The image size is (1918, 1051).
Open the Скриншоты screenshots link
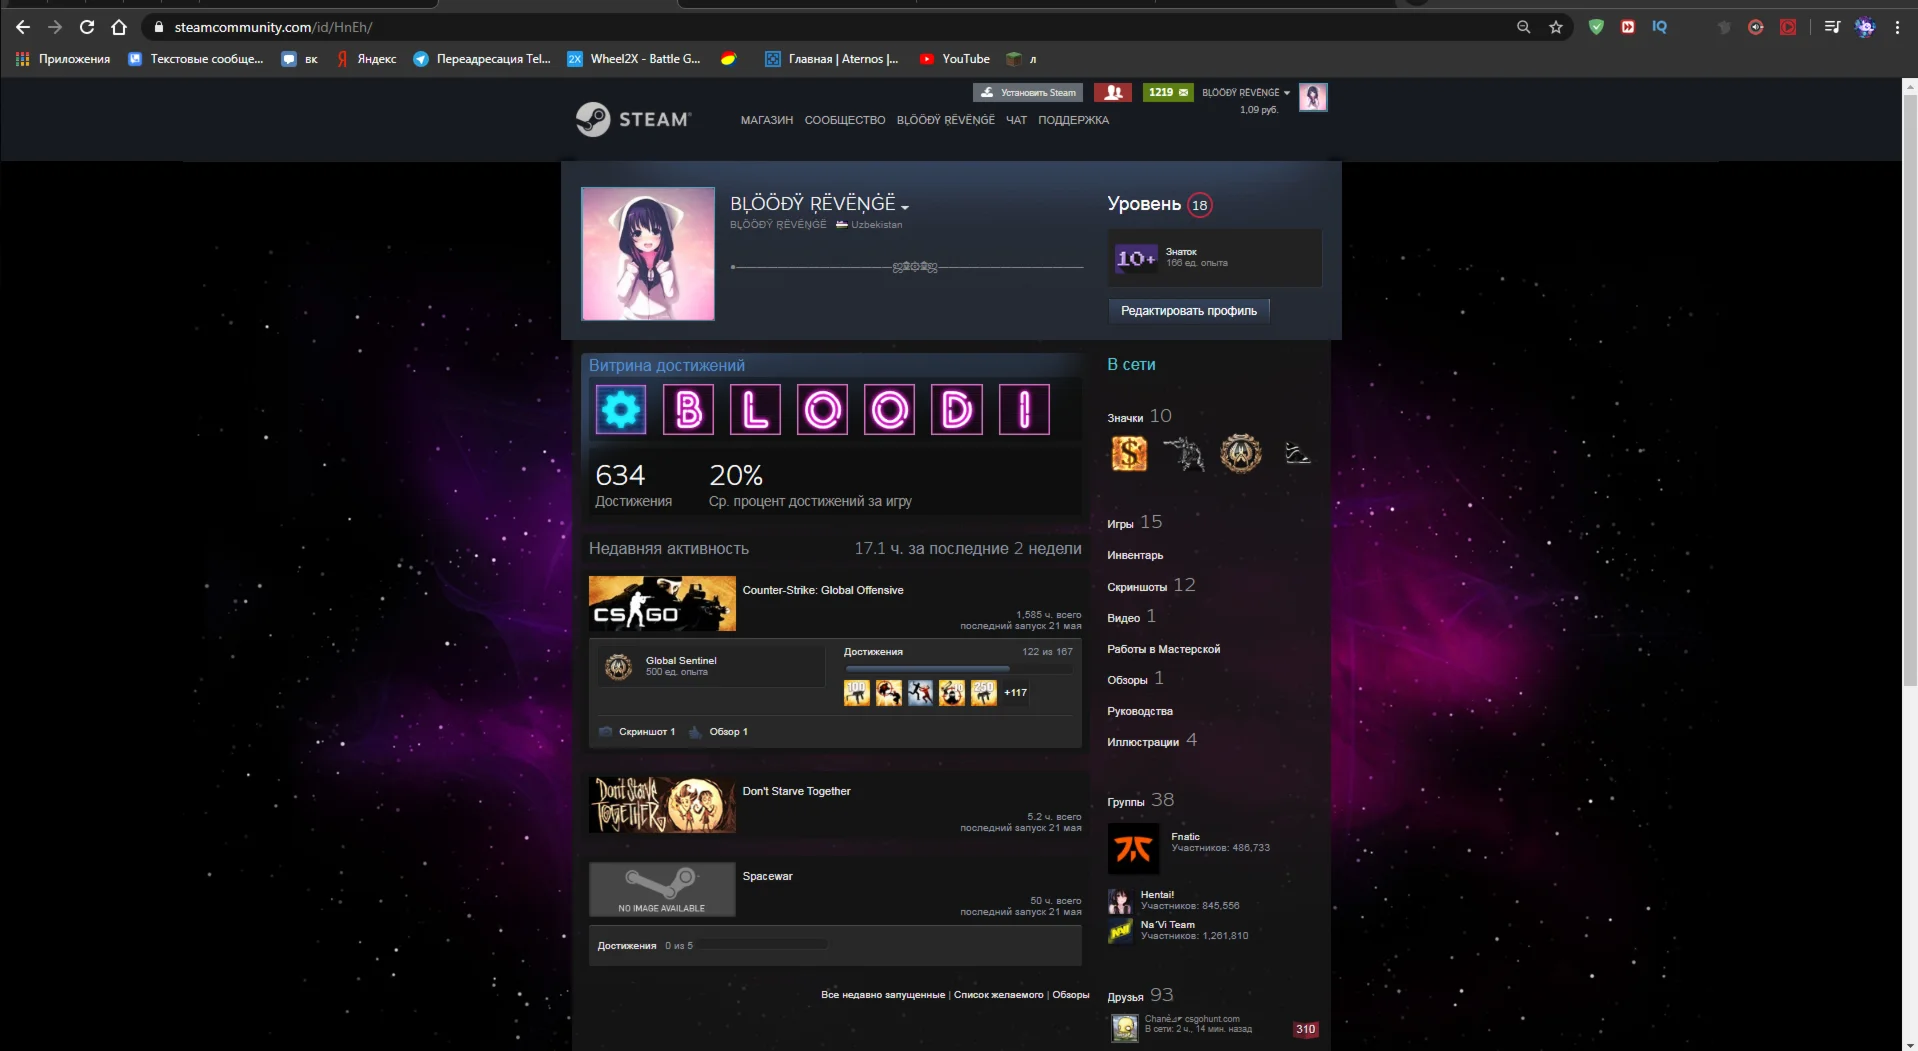1137,587
